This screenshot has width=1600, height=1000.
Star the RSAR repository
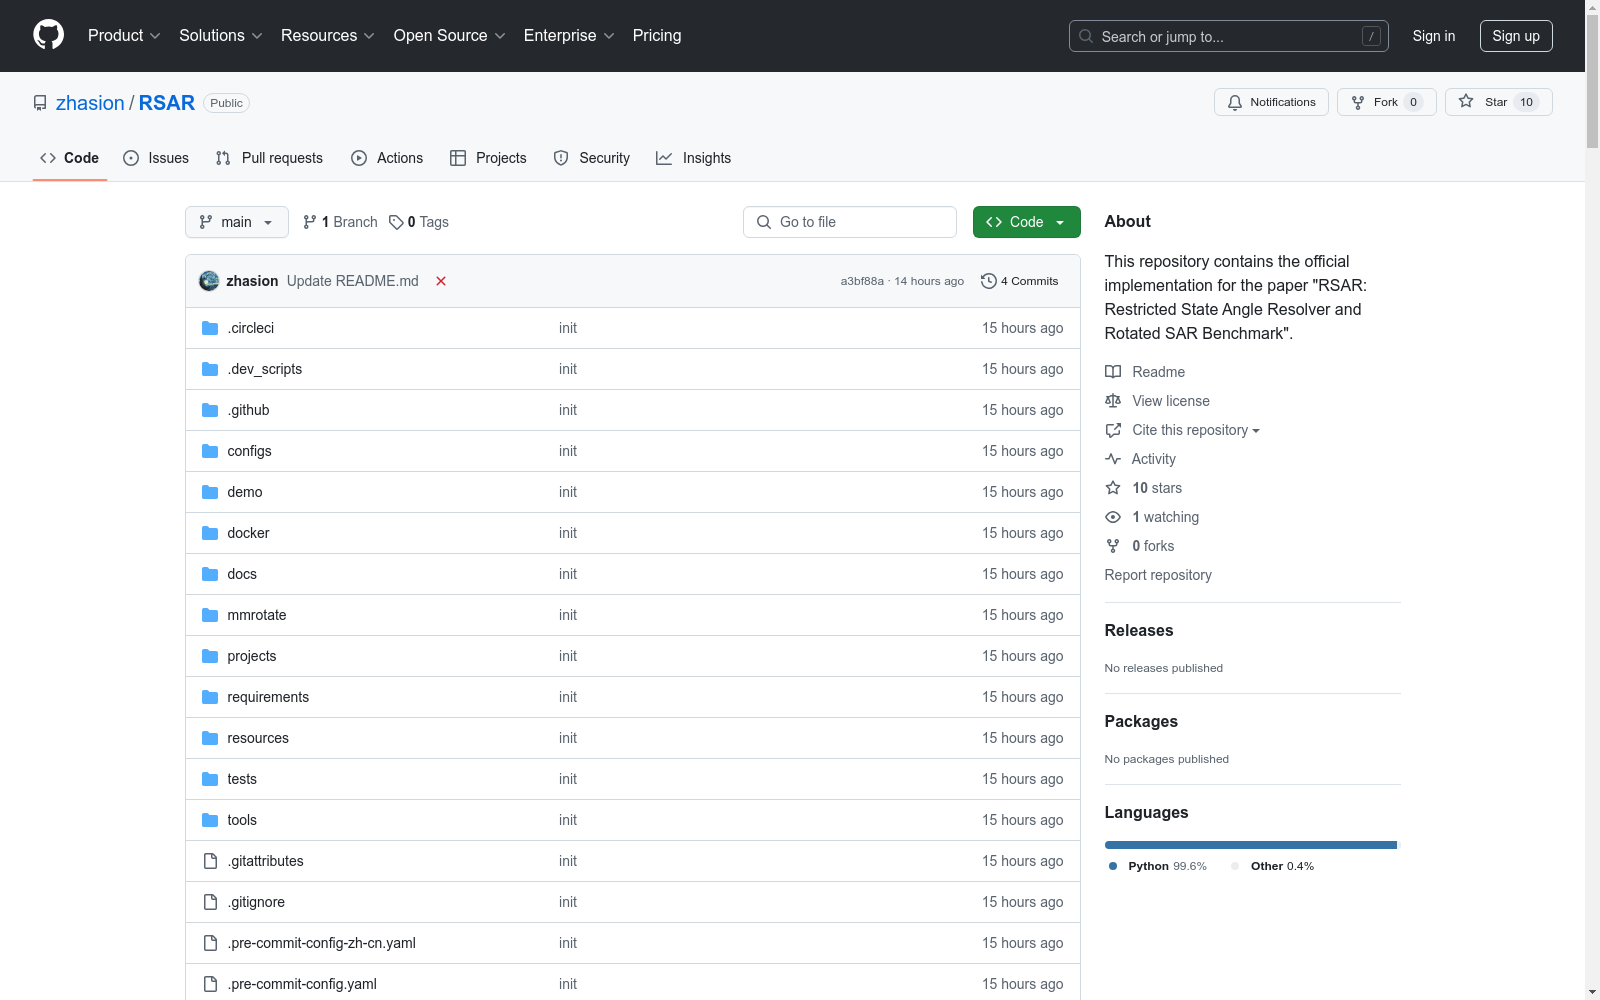[1498, 102]
